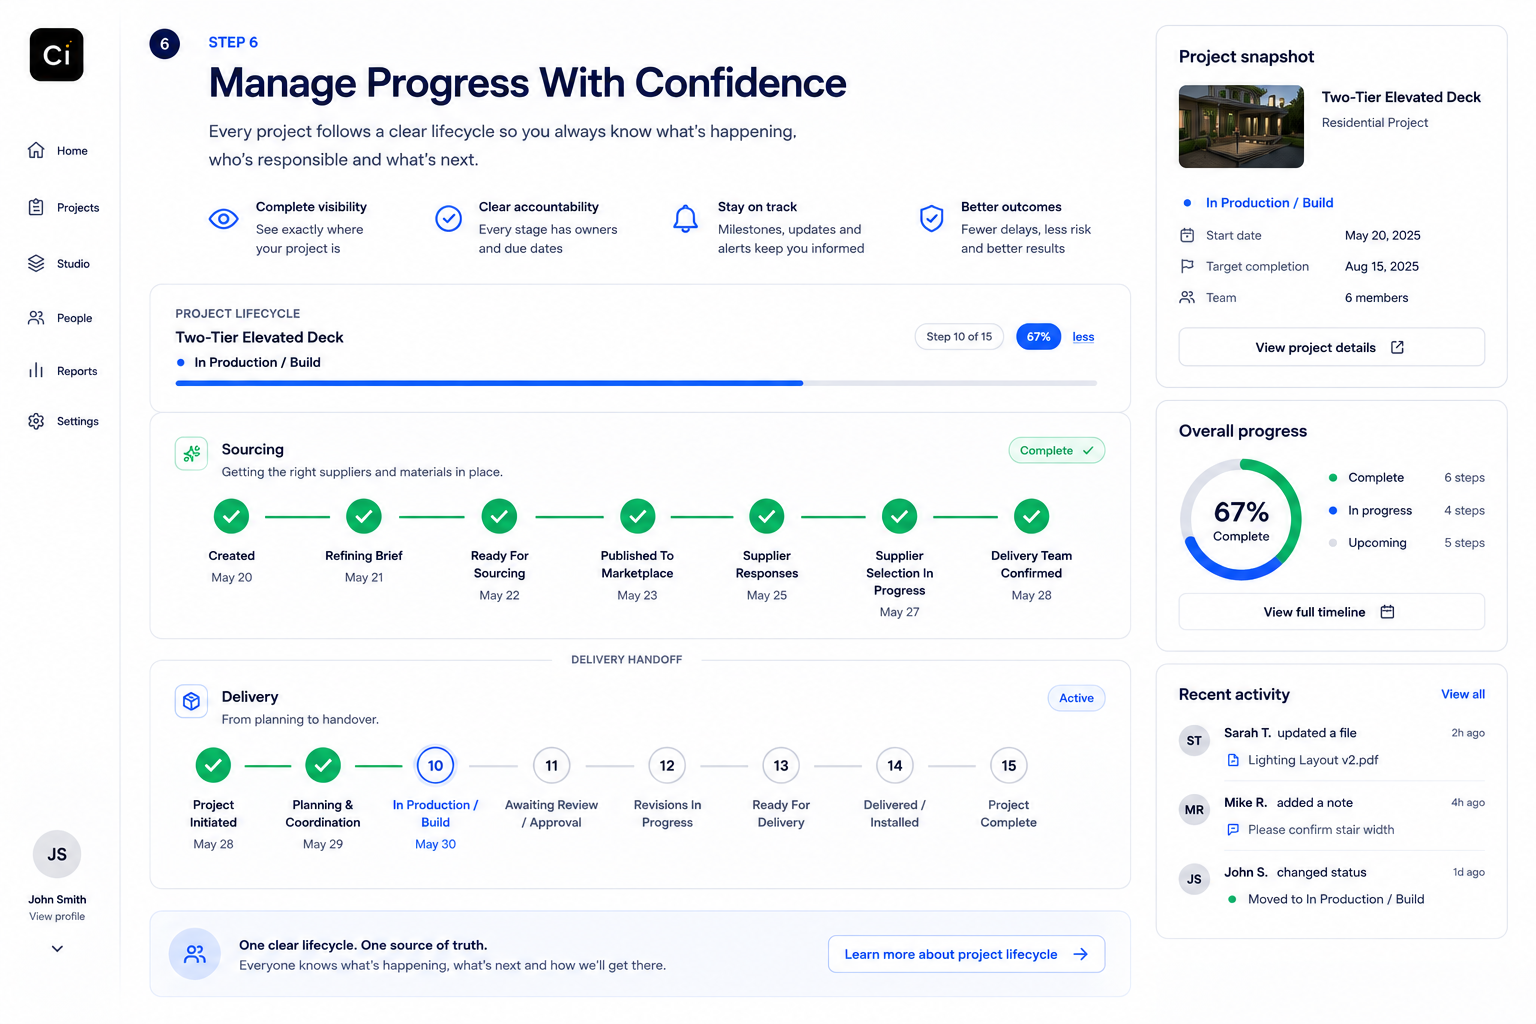
Task: Open Reports in the sidebar
Action: pos(63,371)
